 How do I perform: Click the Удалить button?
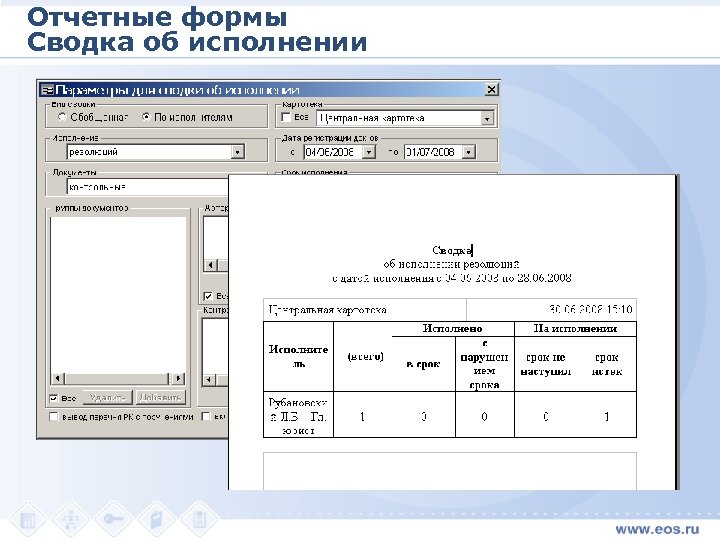(x=107, y=398)
